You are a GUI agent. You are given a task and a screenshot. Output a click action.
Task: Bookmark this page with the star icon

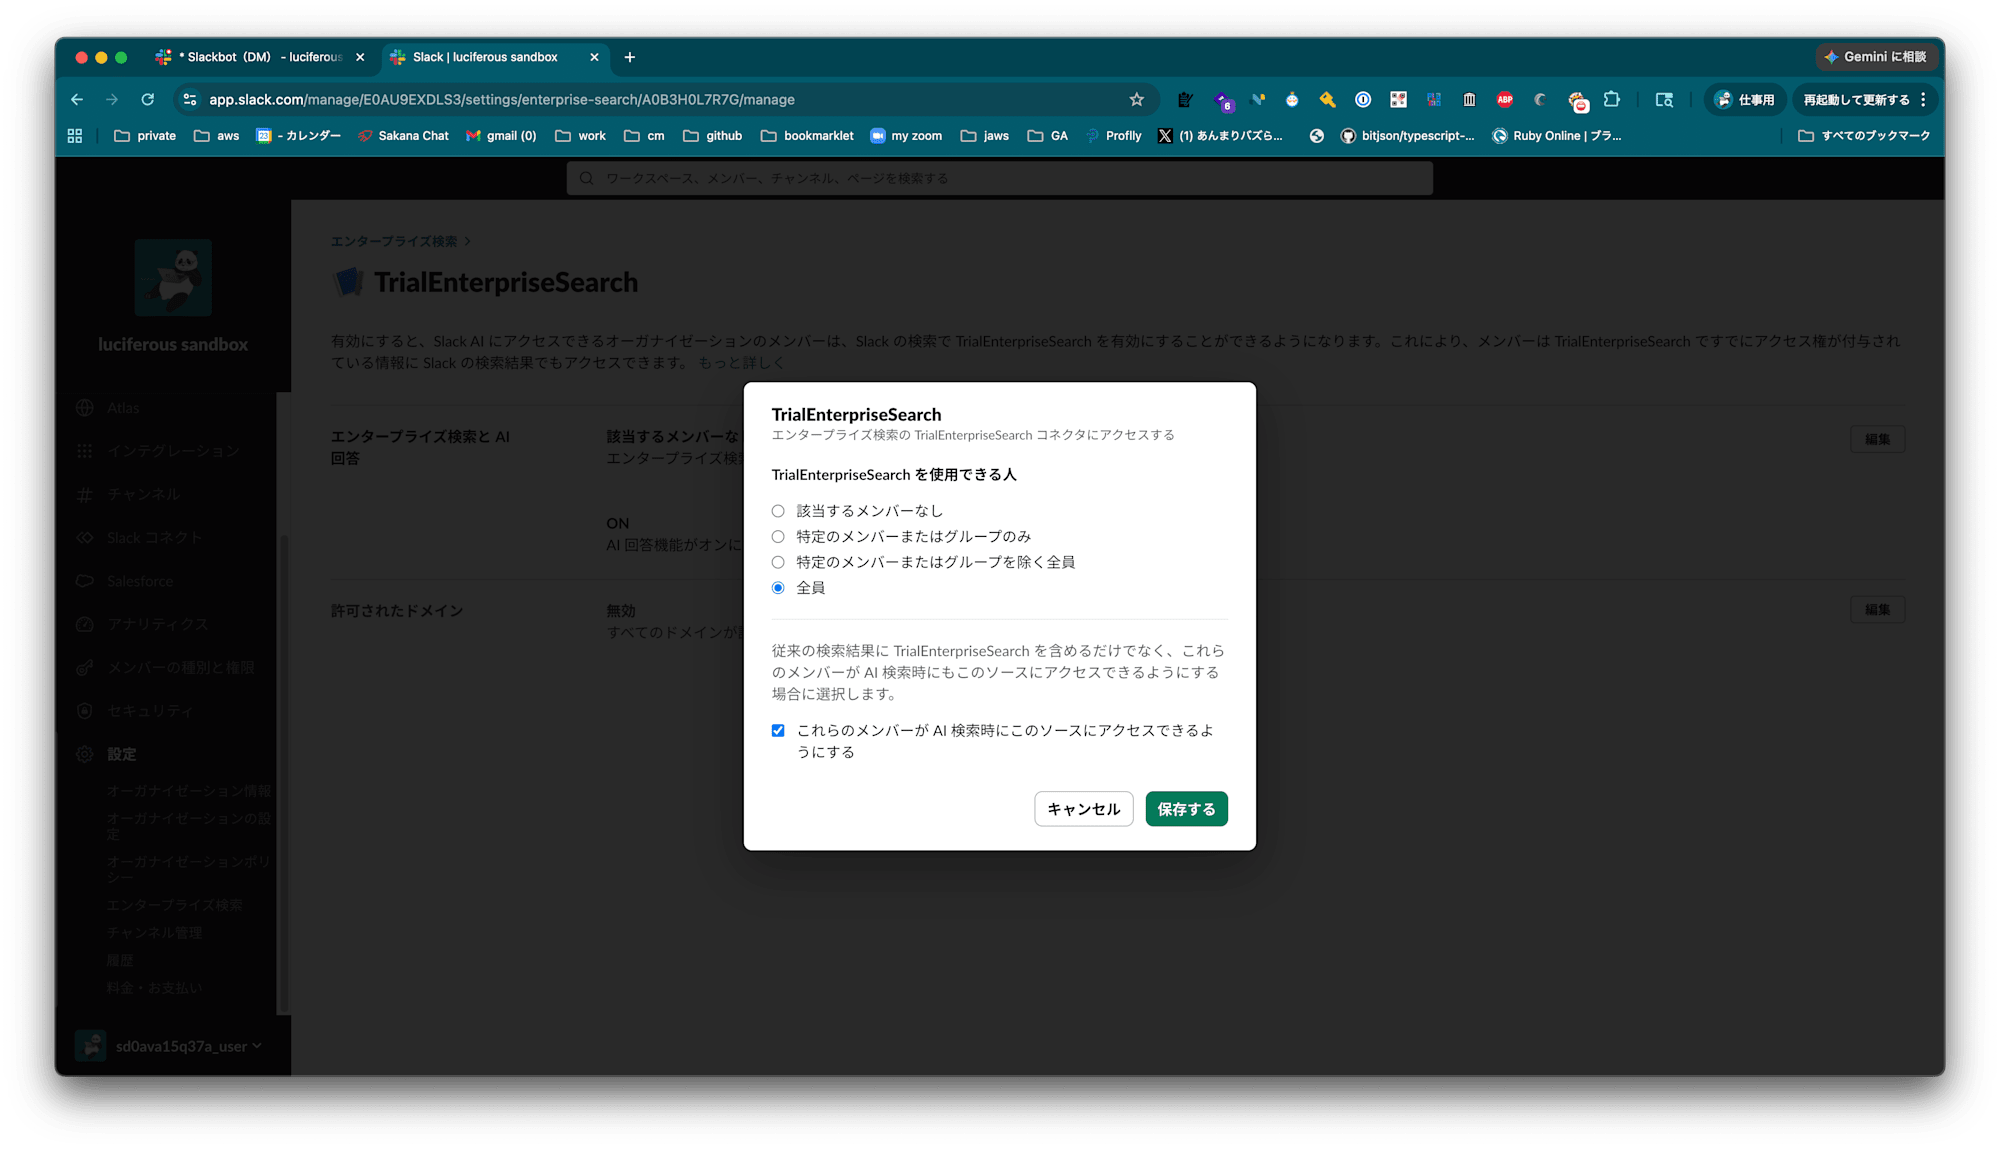(1137, 100)
